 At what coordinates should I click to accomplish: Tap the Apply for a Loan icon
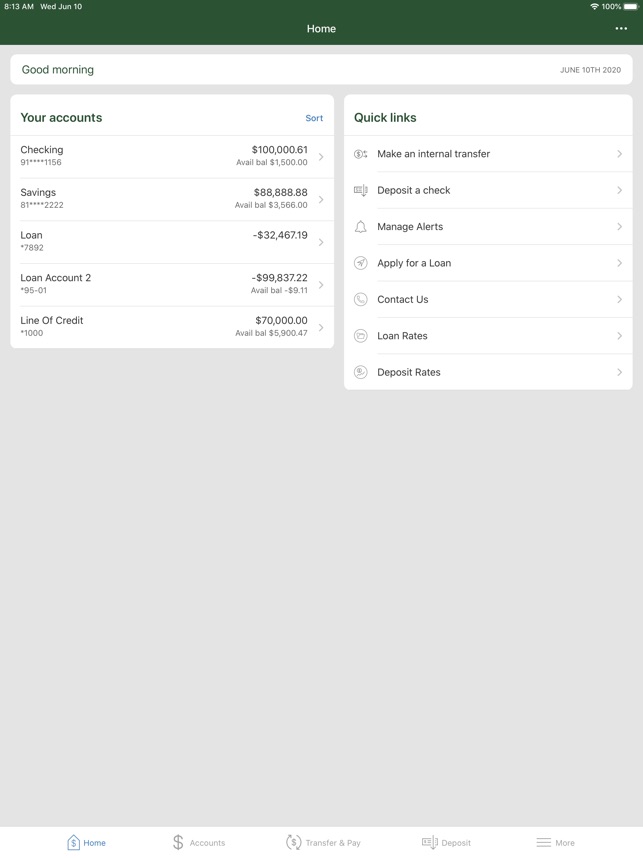(x=361, y=263)
